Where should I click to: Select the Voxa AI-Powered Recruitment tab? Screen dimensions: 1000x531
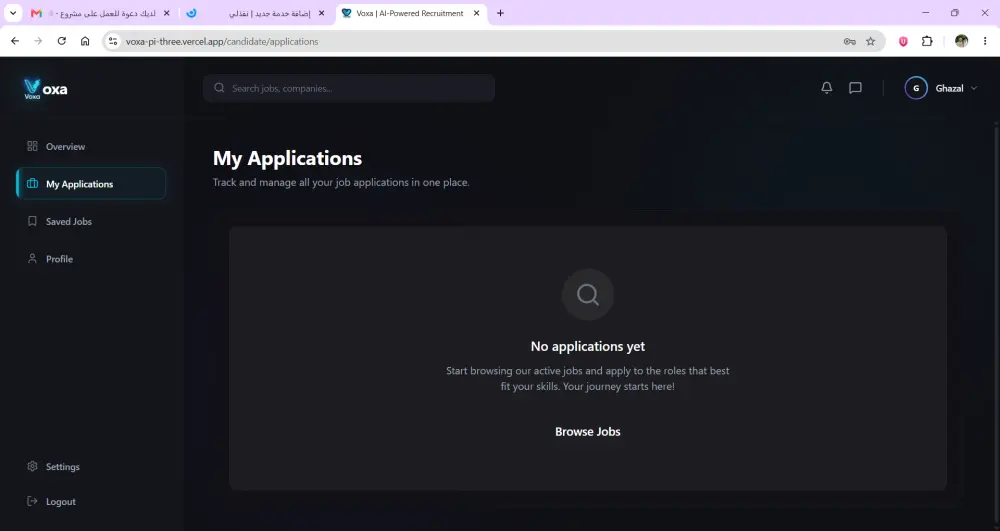click(x=410, y=13)
